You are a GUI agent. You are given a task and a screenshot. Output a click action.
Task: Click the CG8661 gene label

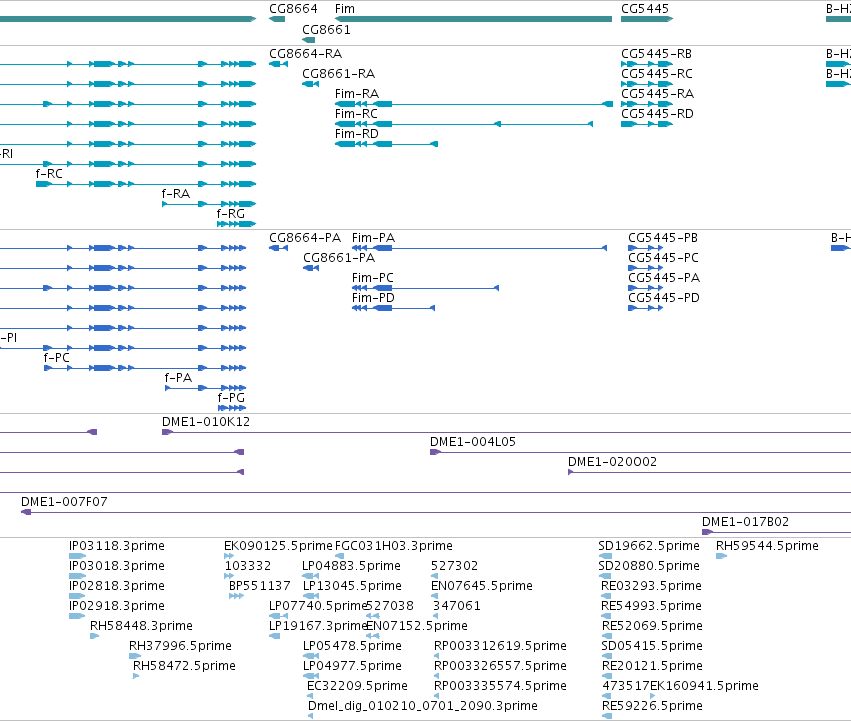click(x=326, y=29)
